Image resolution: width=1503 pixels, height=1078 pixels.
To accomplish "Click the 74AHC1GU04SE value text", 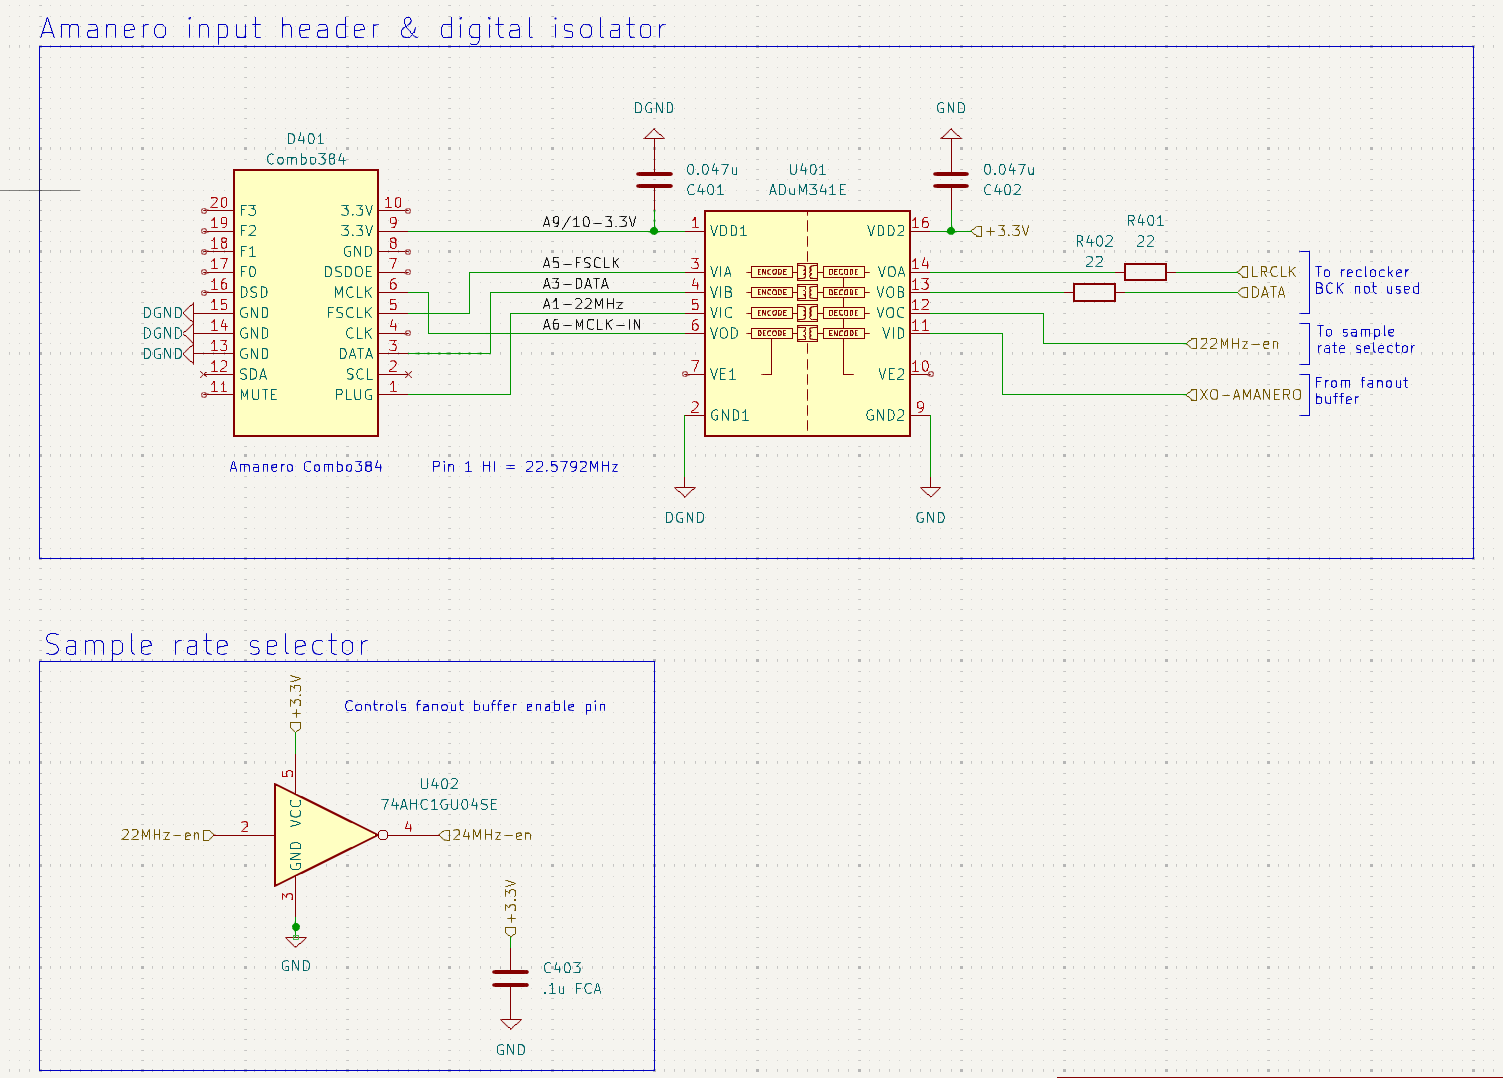I will click(x=439, y=805).
